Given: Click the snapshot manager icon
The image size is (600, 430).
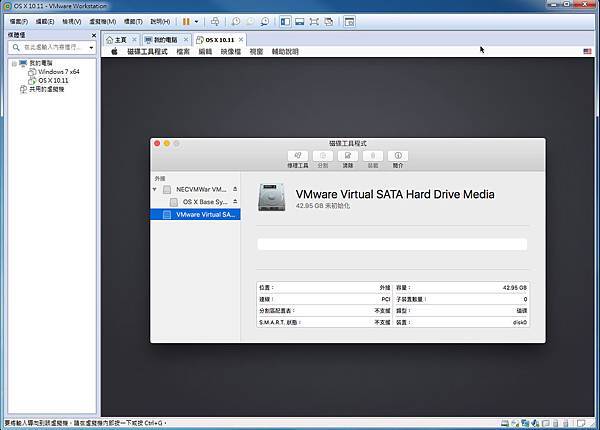Looking at the screenshot, I should pyautogui.click(x=264, y=22).
